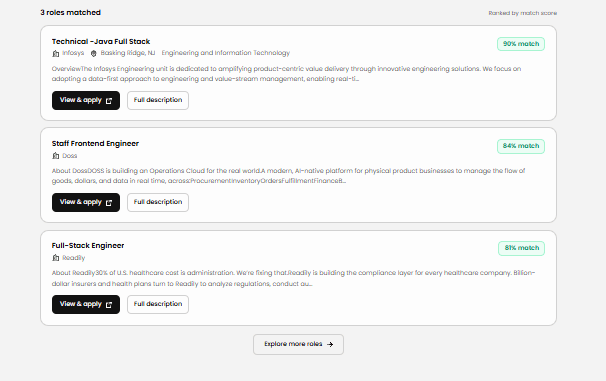This screenshot has width=606, height=381.
Task: Click the 90% match badge
Action: [x=521, y=44]
